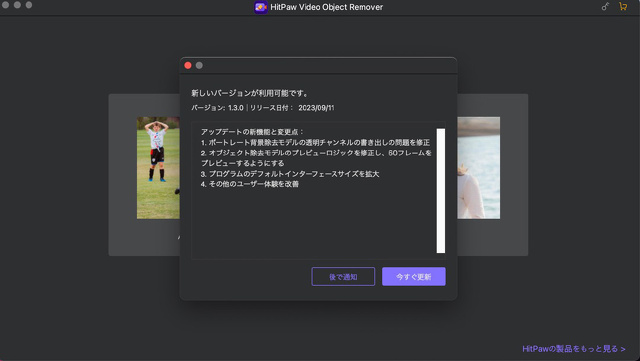The height and width of the screenshot is (361, 640).
Task: Click release note item 3 about インターフェースサイズ
Action: [x=290, y=174]
